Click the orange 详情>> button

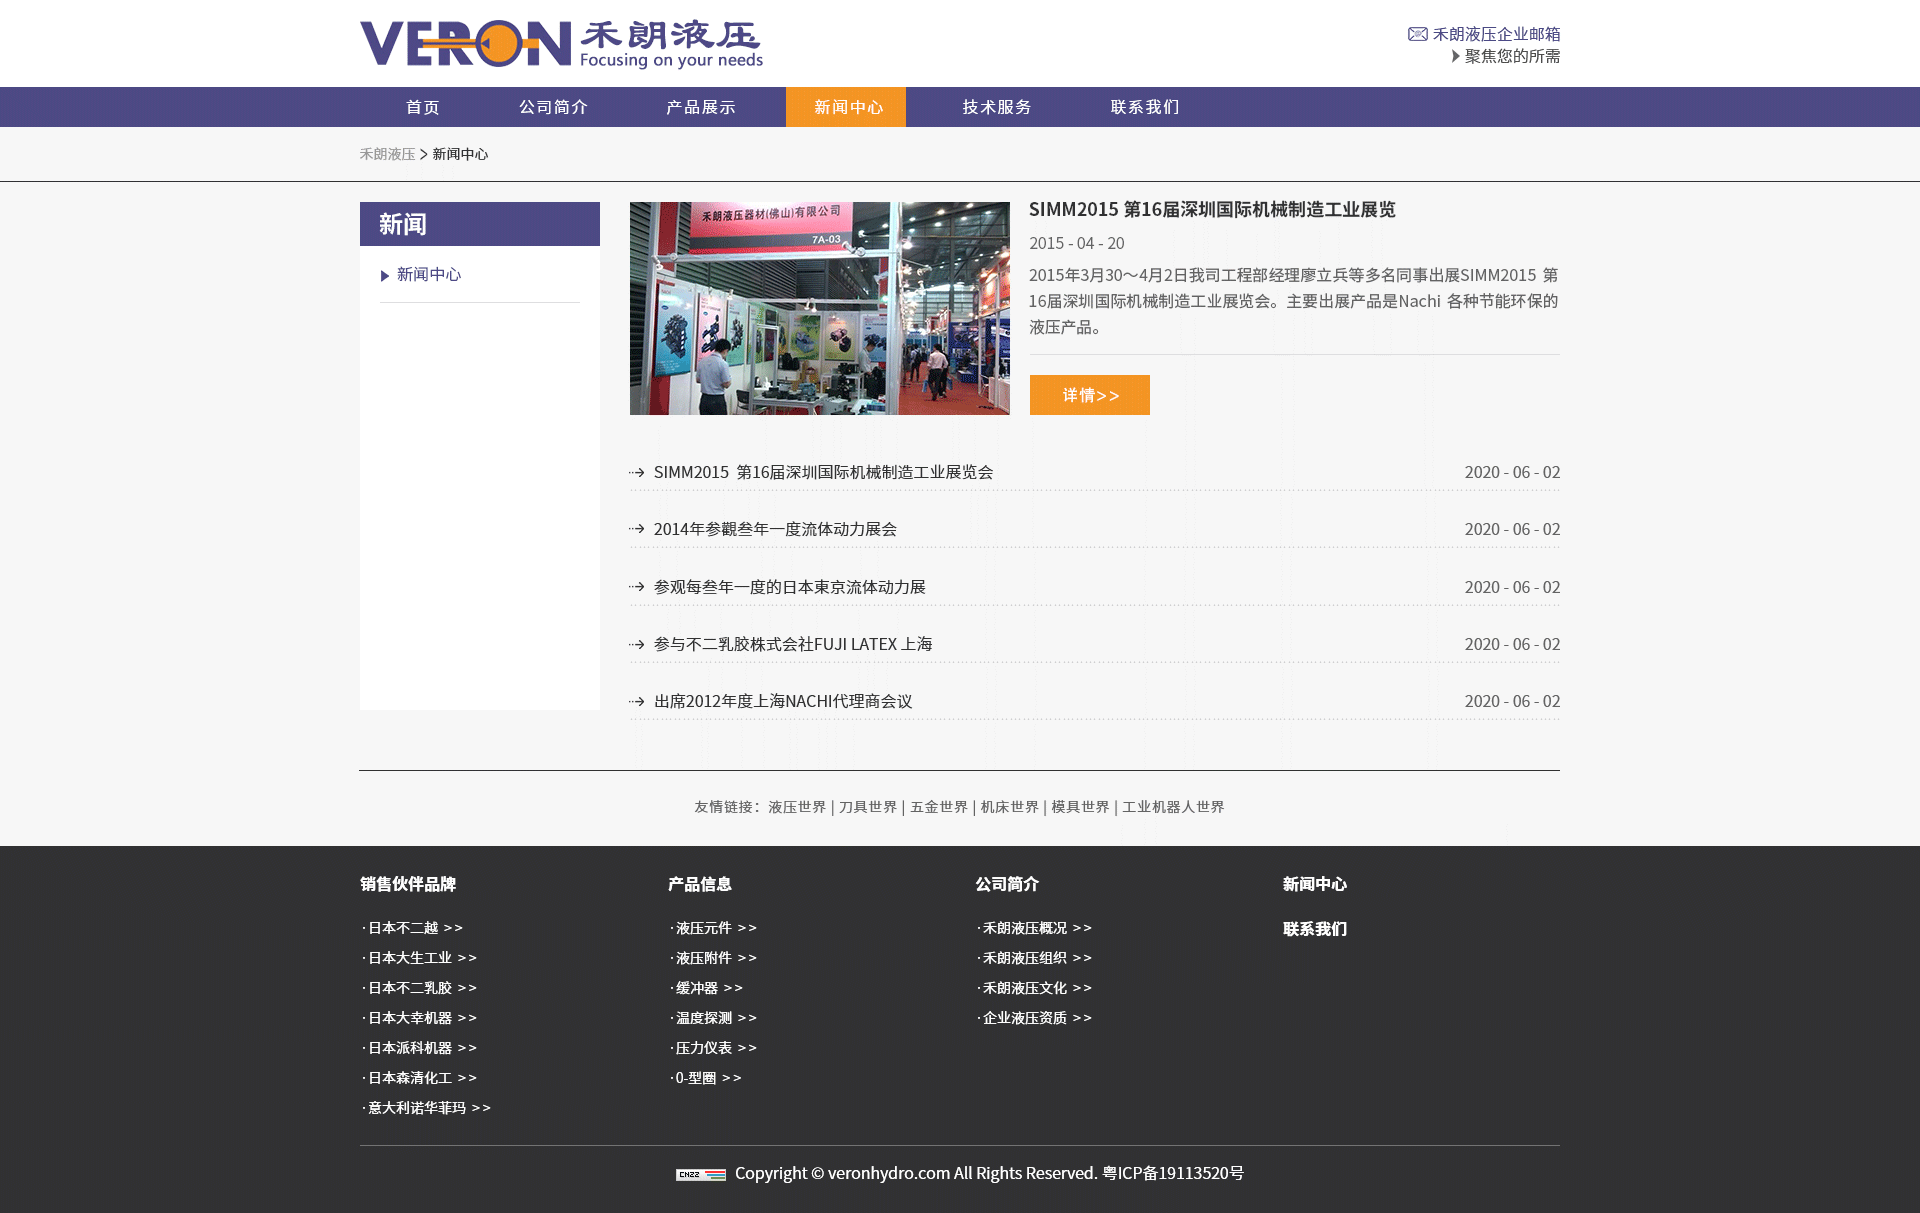coord(1089,395)
